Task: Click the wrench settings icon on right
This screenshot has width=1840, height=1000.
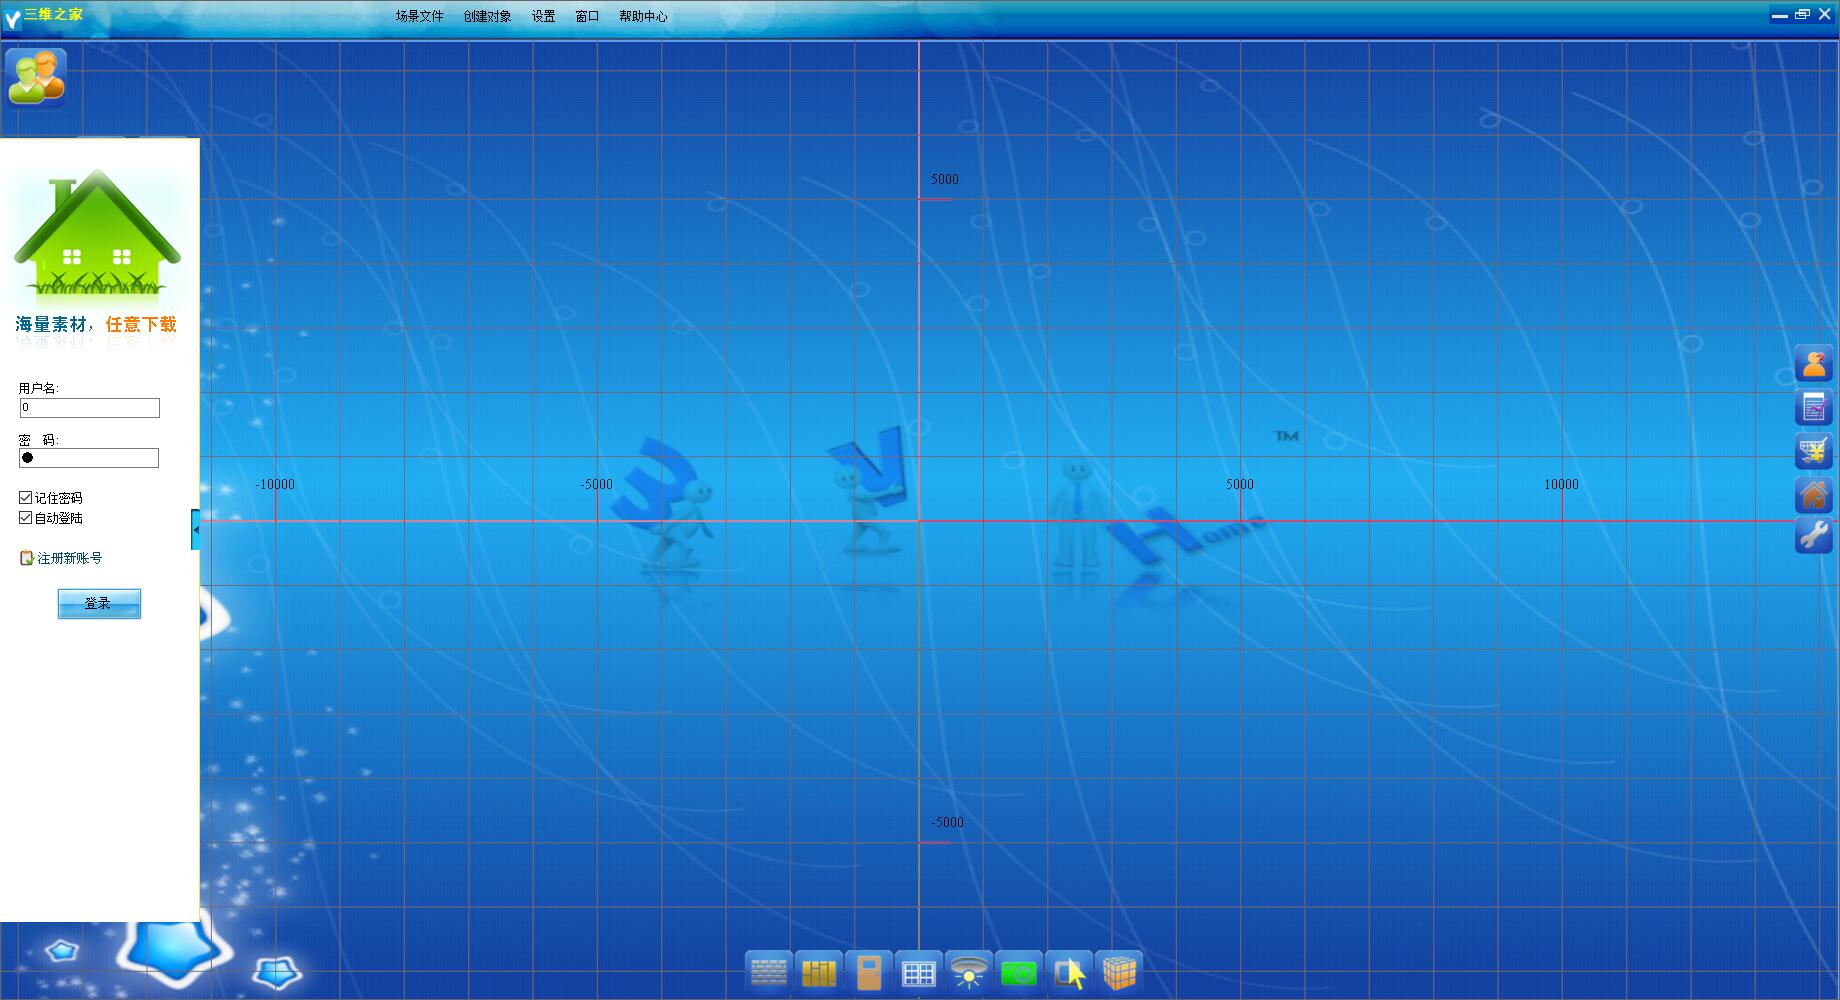Action: (1814, 536)
